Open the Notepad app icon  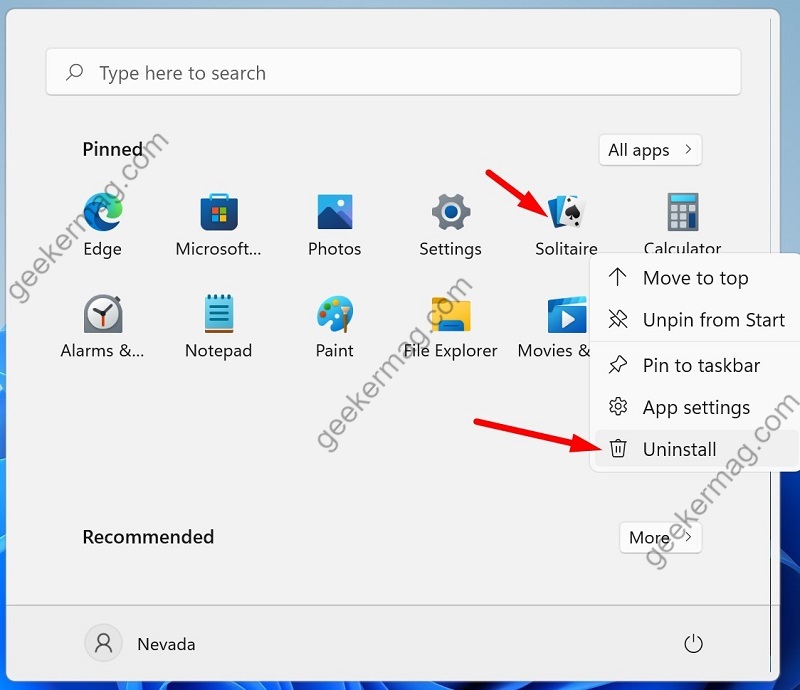(x=219, y=314)
